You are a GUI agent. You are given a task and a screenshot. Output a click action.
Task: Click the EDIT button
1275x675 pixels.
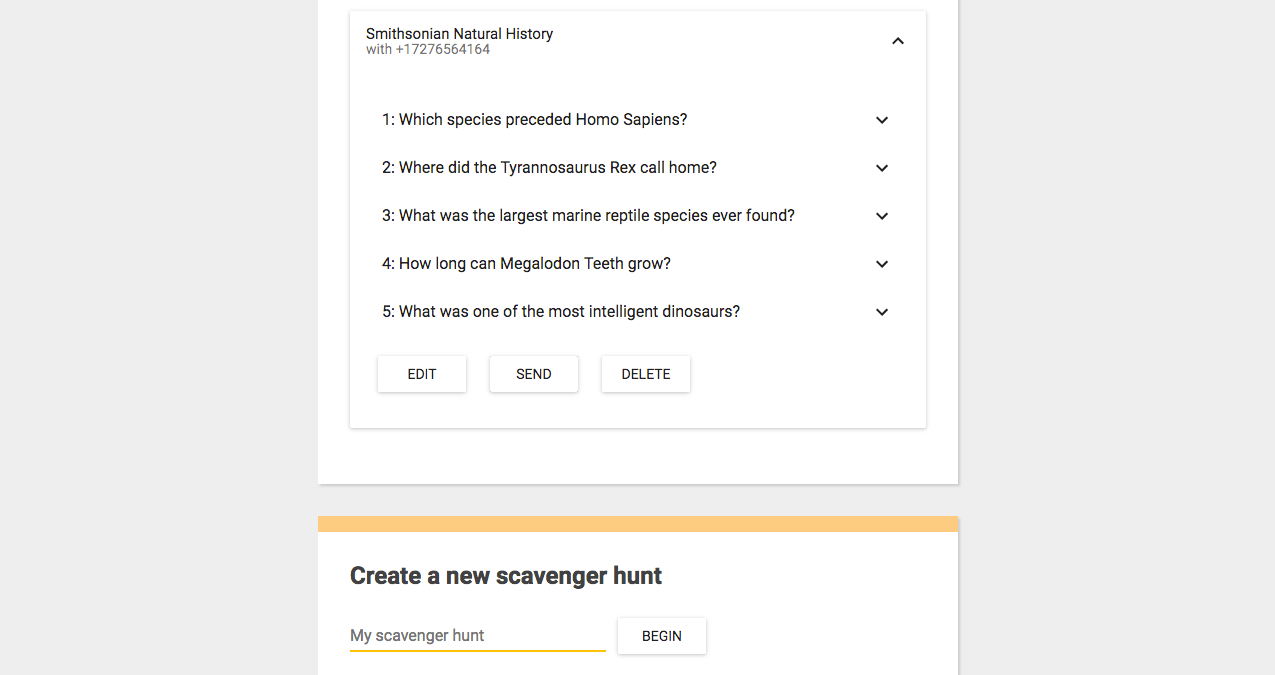click(x=422, y=374)
